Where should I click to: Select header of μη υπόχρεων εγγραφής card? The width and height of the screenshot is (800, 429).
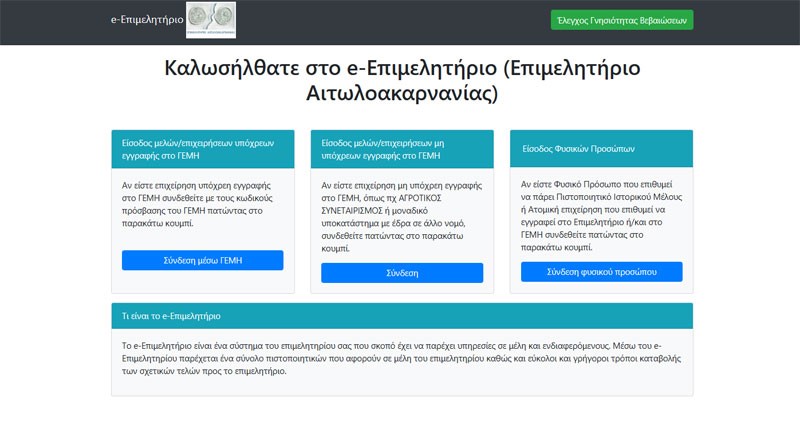(x=402, y=149)
